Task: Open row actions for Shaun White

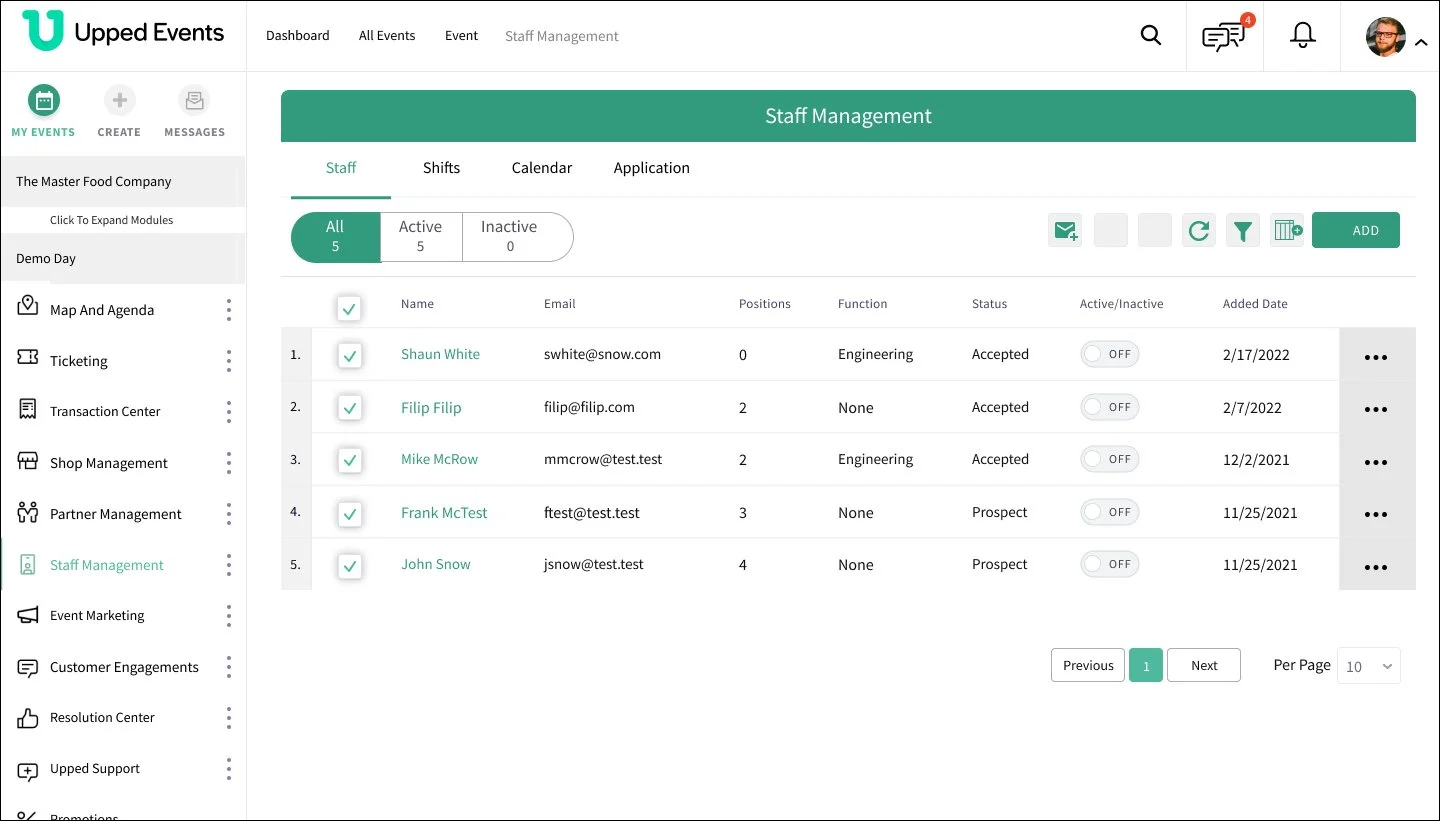Action: tap(1376, 357)
